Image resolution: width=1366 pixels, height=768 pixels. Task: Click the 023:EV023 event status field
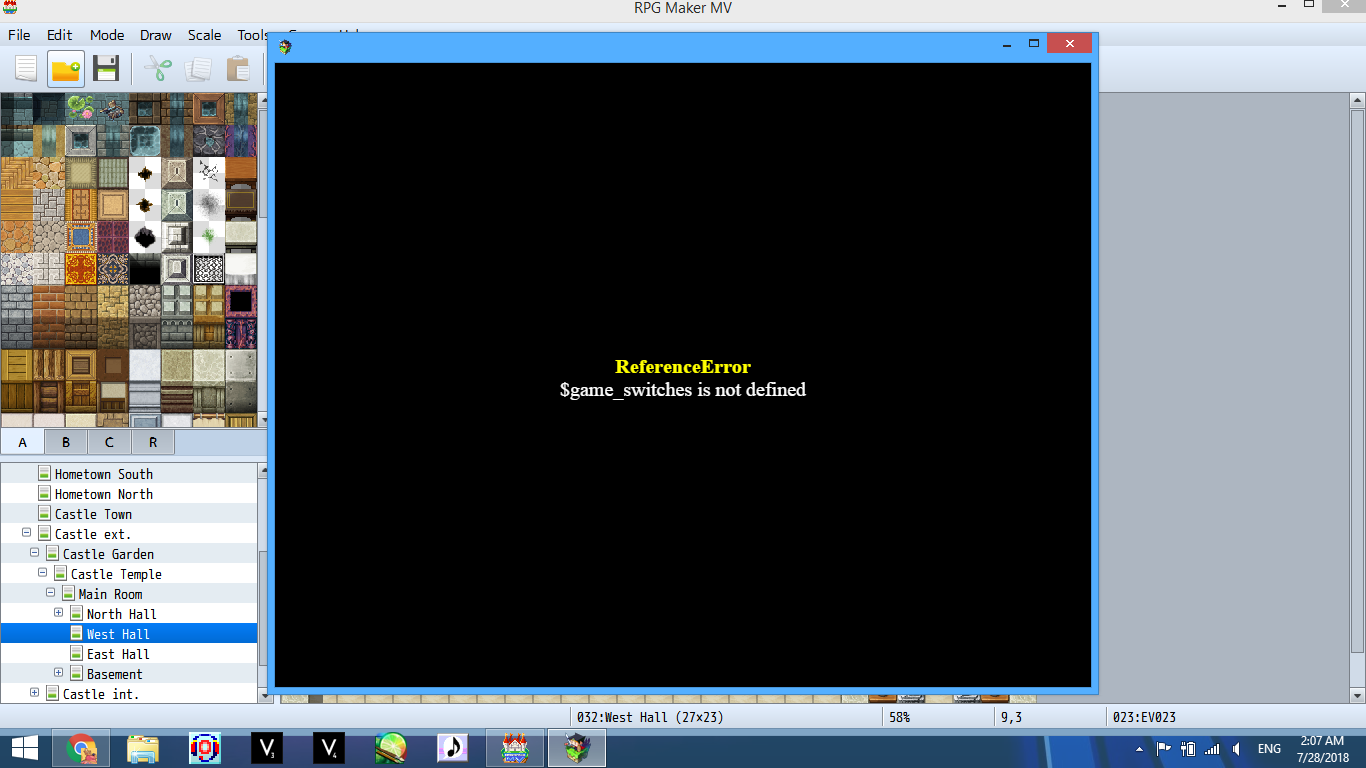coord(1144,717)
